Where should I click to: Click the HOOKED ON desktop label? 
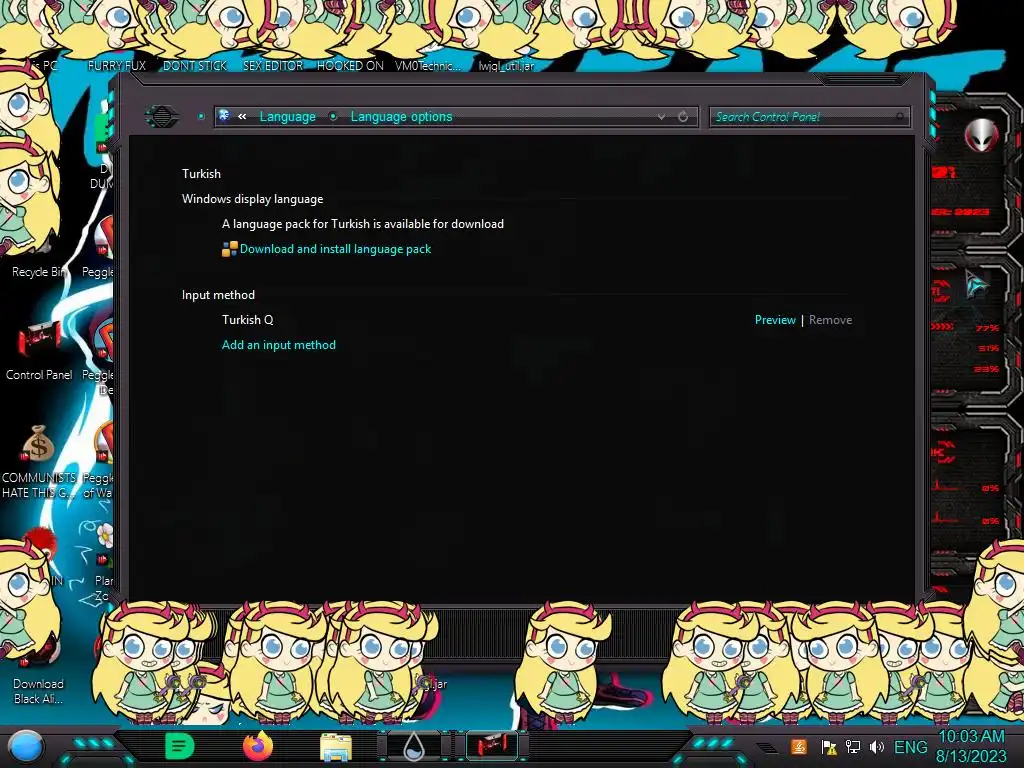coord(350,66)
